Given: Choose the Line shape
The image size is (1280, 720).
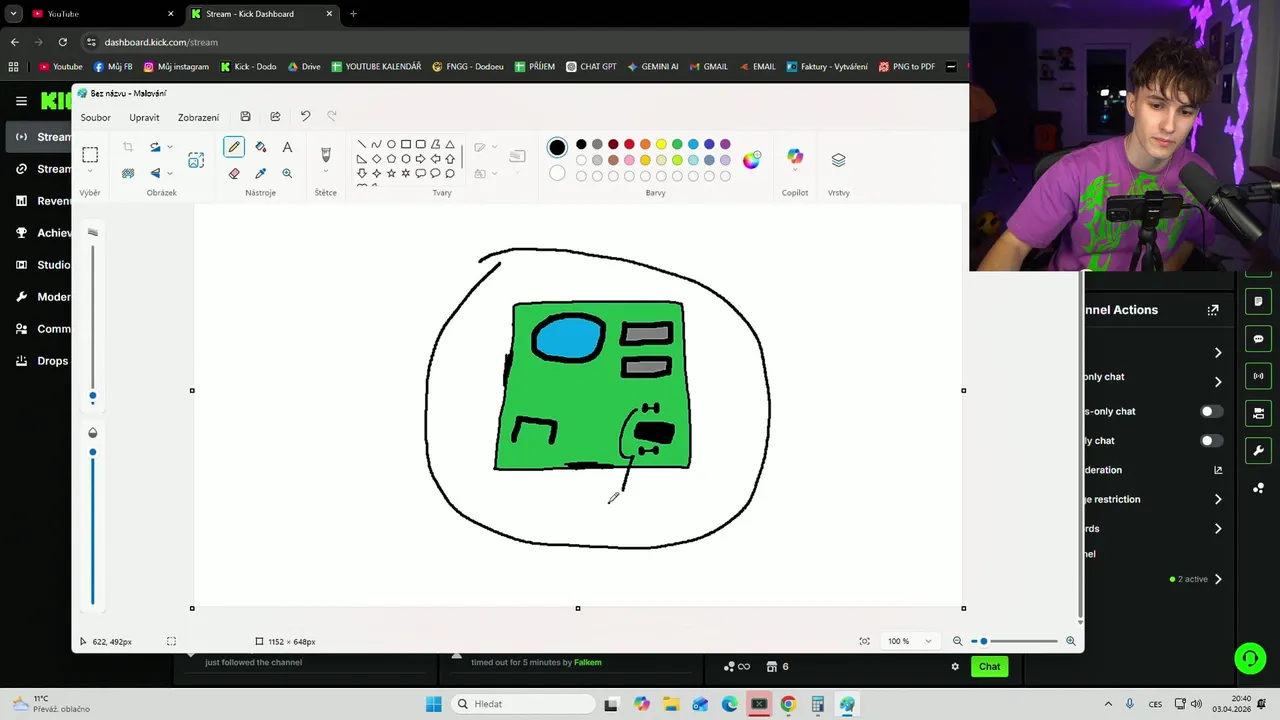Looking at the screenshot, I should pos(362,144).
